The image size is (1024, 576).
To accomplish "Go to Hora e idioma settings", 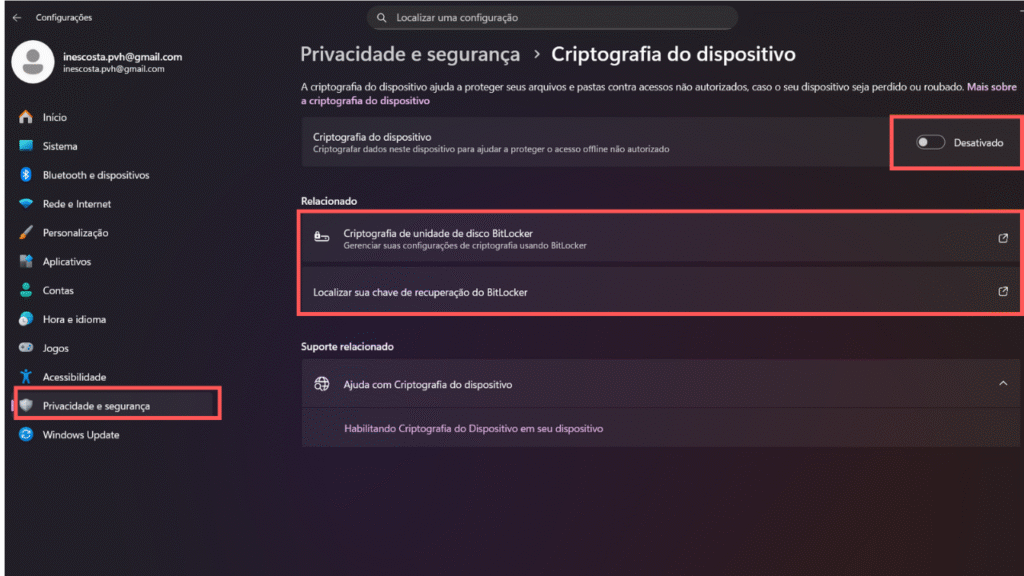I will [74, 320].
